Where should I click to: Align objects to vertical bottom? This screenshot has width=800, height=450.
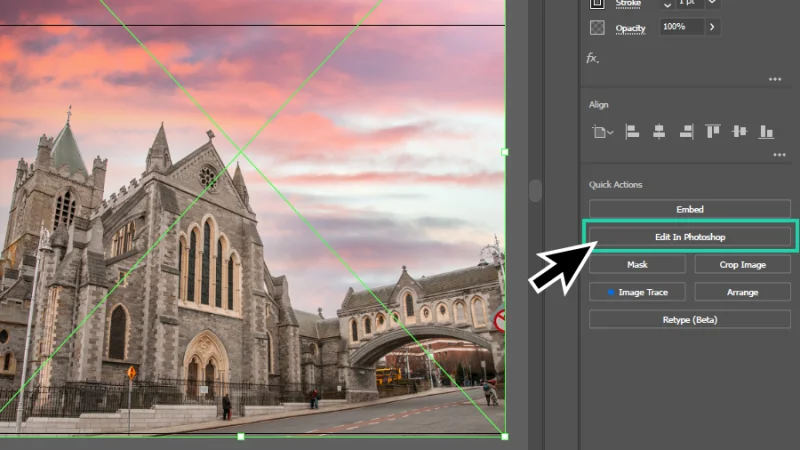(766, 132)
